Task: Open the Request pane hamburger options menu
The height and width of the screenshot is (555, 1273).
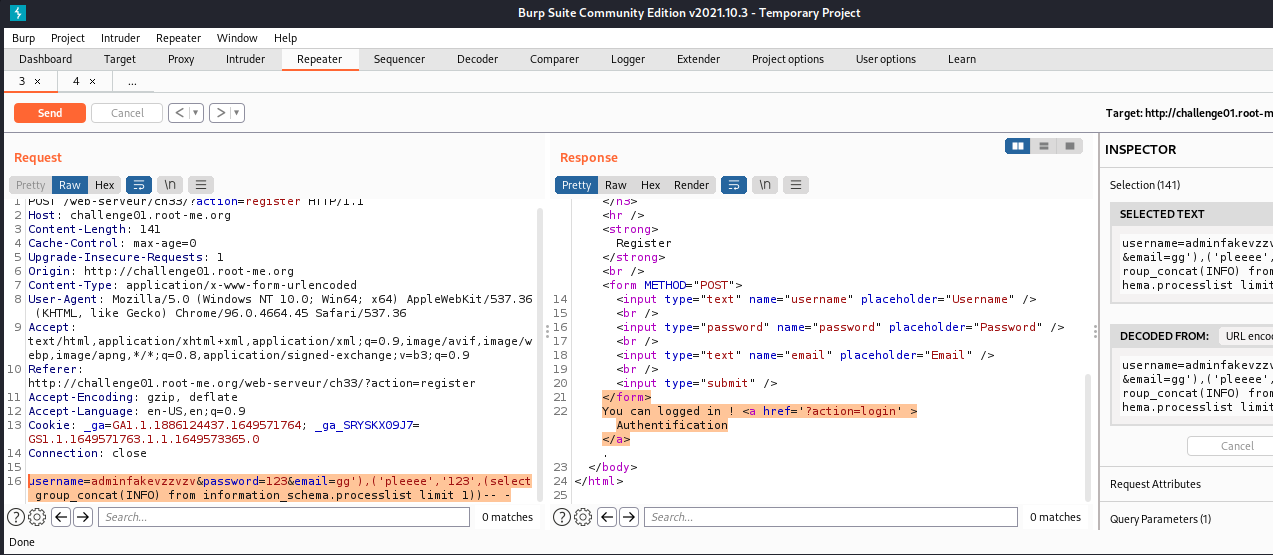Action: coord(201,185)
